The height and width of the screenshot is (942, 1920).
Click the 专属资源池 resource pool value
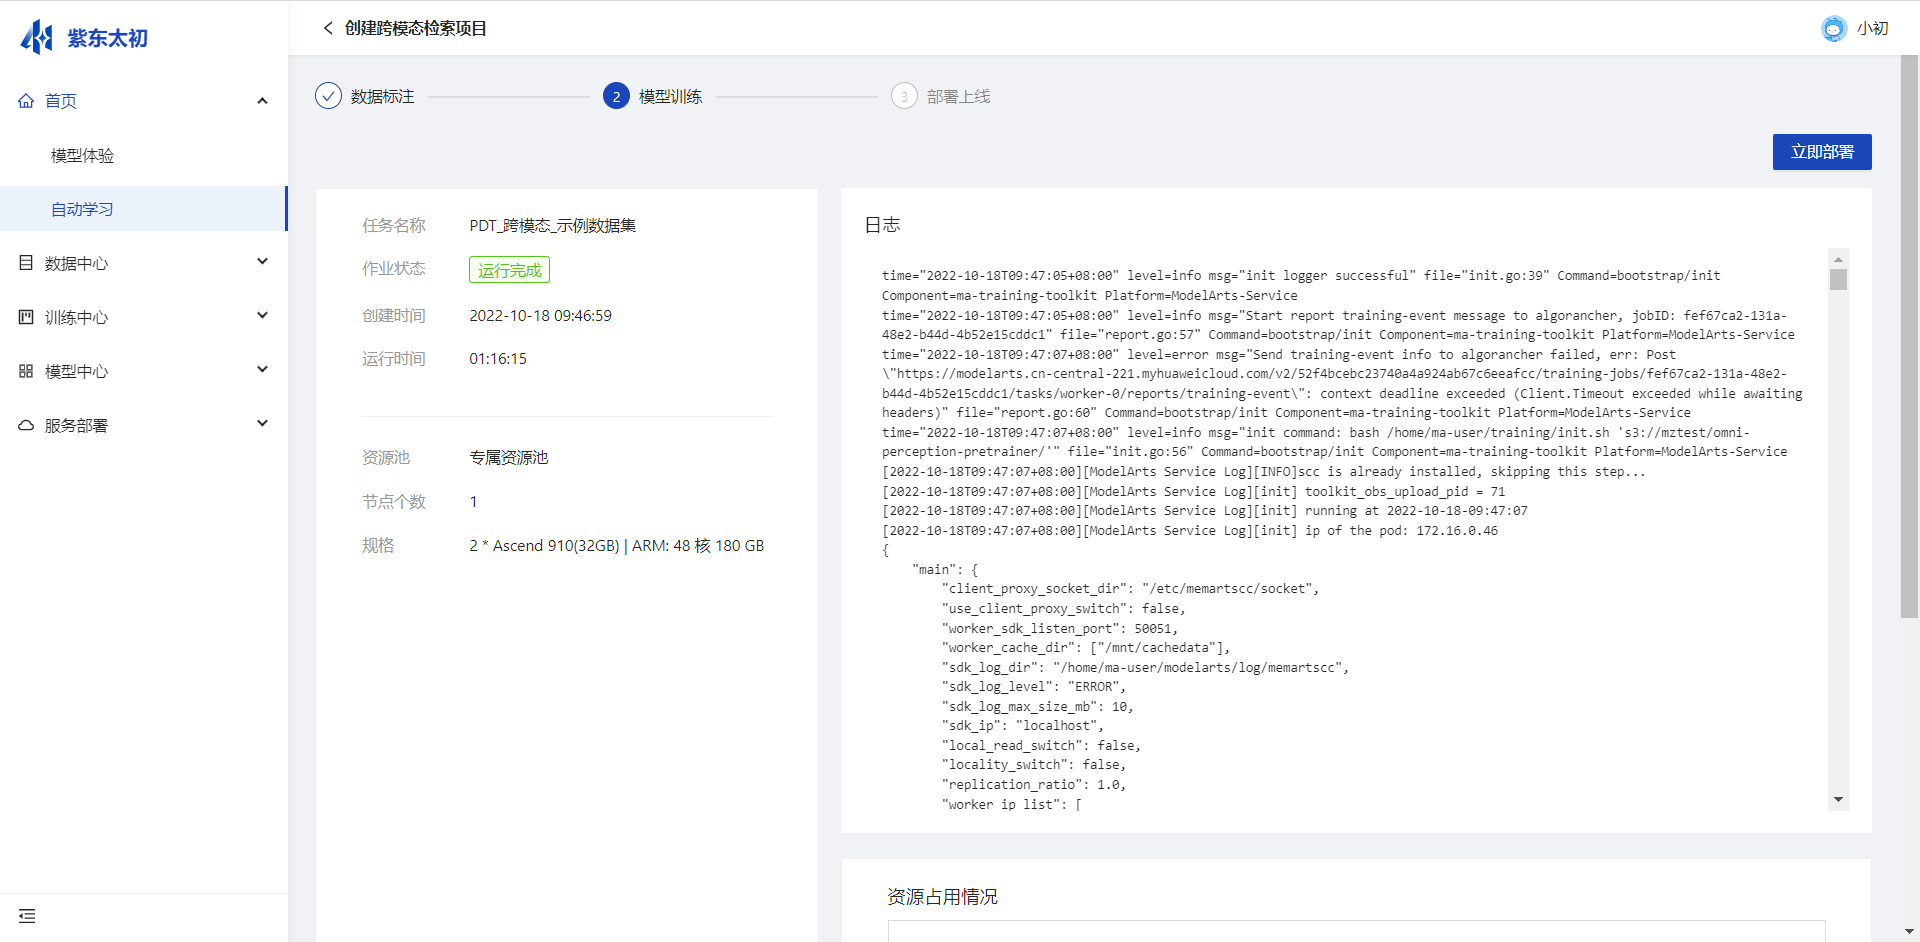pos(509,458)
